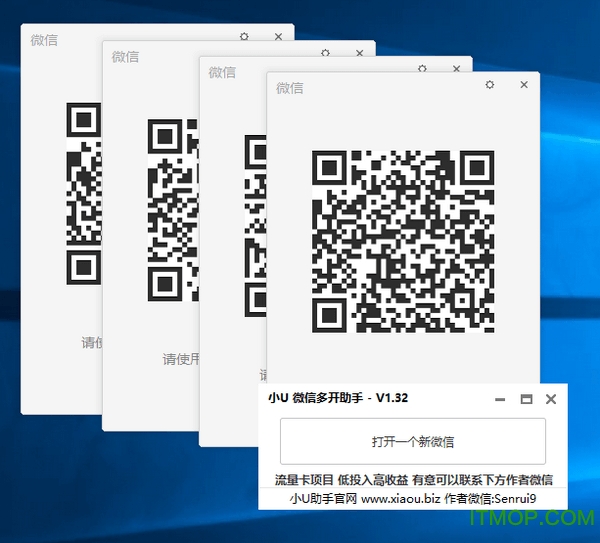Viewport: 600px width, 543px height.
Task: Click 微信 title of the frontmost login window
Action: pyautogui.click(x=290, y=88)
